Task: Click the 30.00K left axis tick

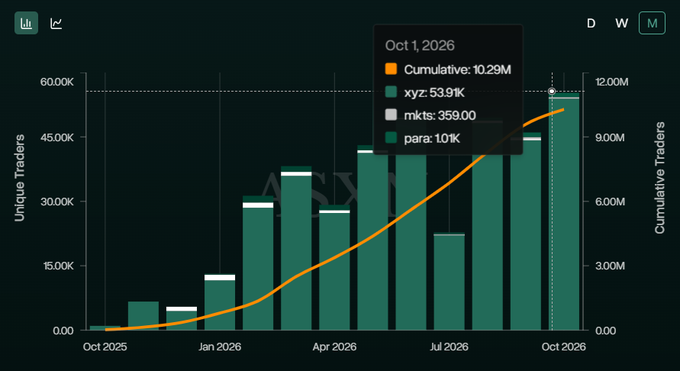Action: click(57, 202)
